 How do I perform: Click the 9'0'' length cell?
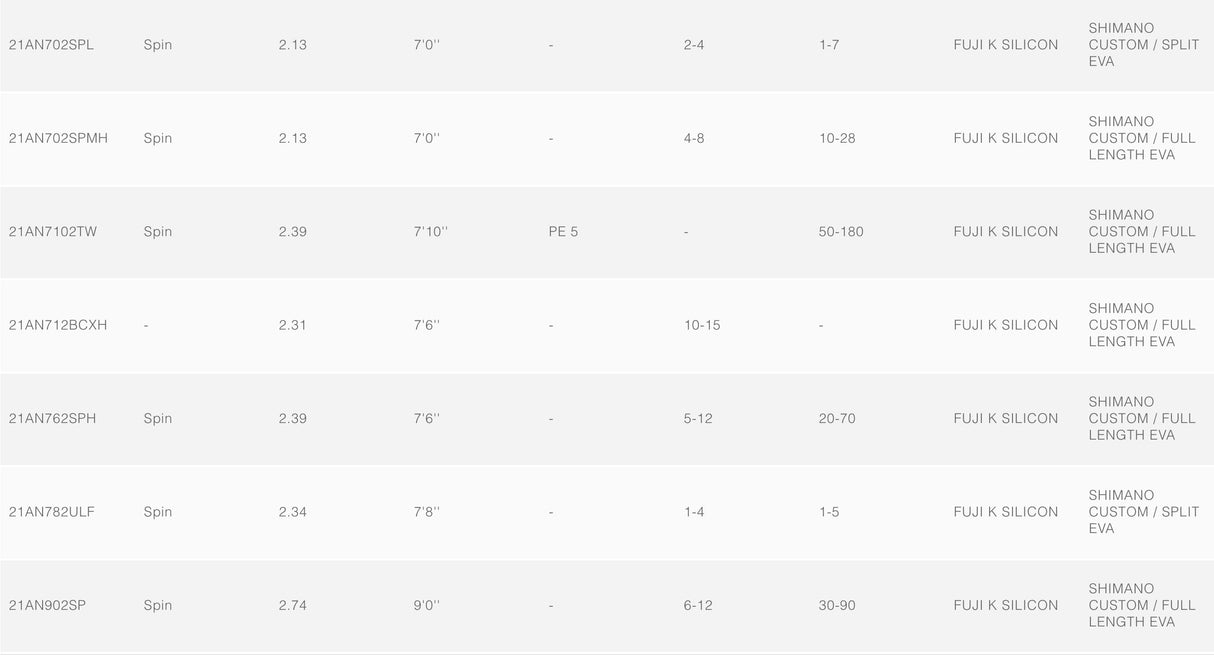click(427, 605)
